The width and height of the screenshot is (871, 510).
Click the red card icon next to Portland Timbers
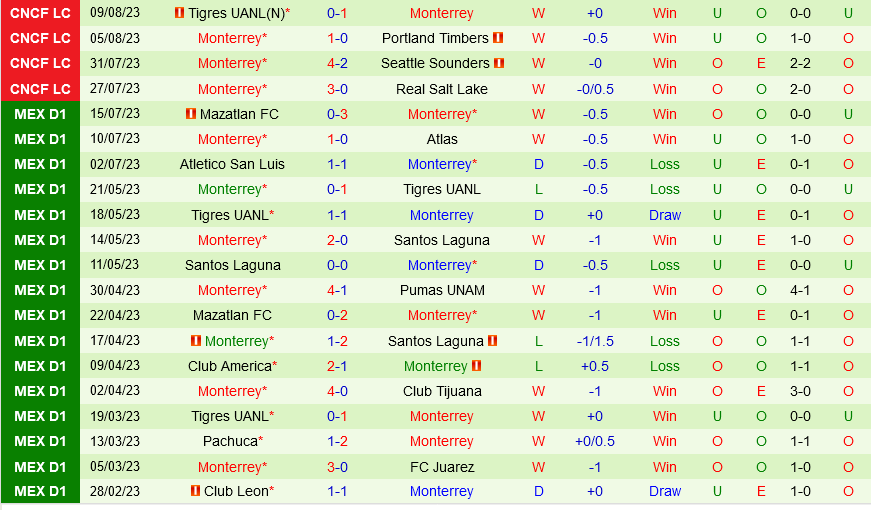(498, 38)
